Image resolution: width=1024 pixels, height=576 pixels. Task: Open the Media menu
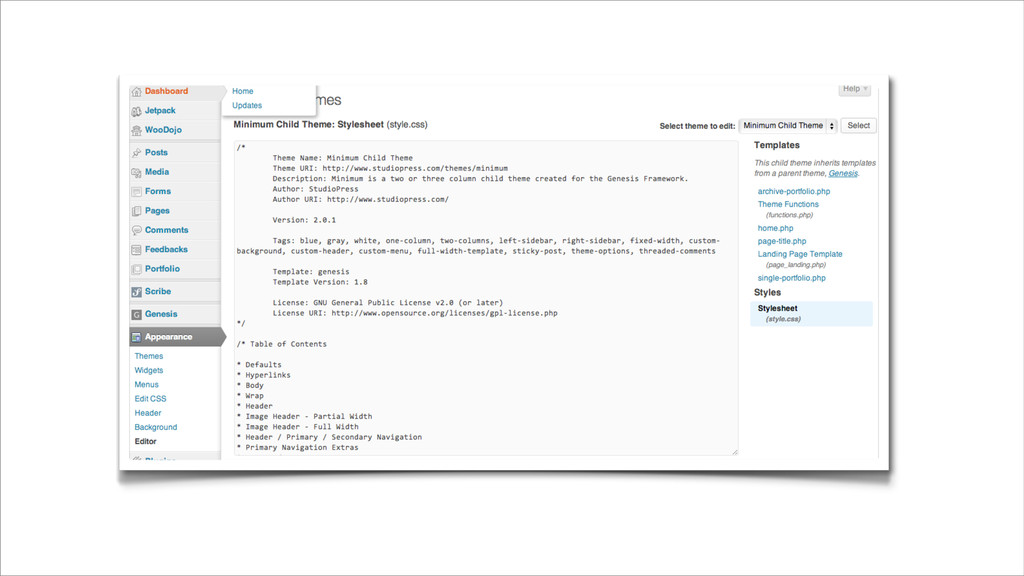157,172
